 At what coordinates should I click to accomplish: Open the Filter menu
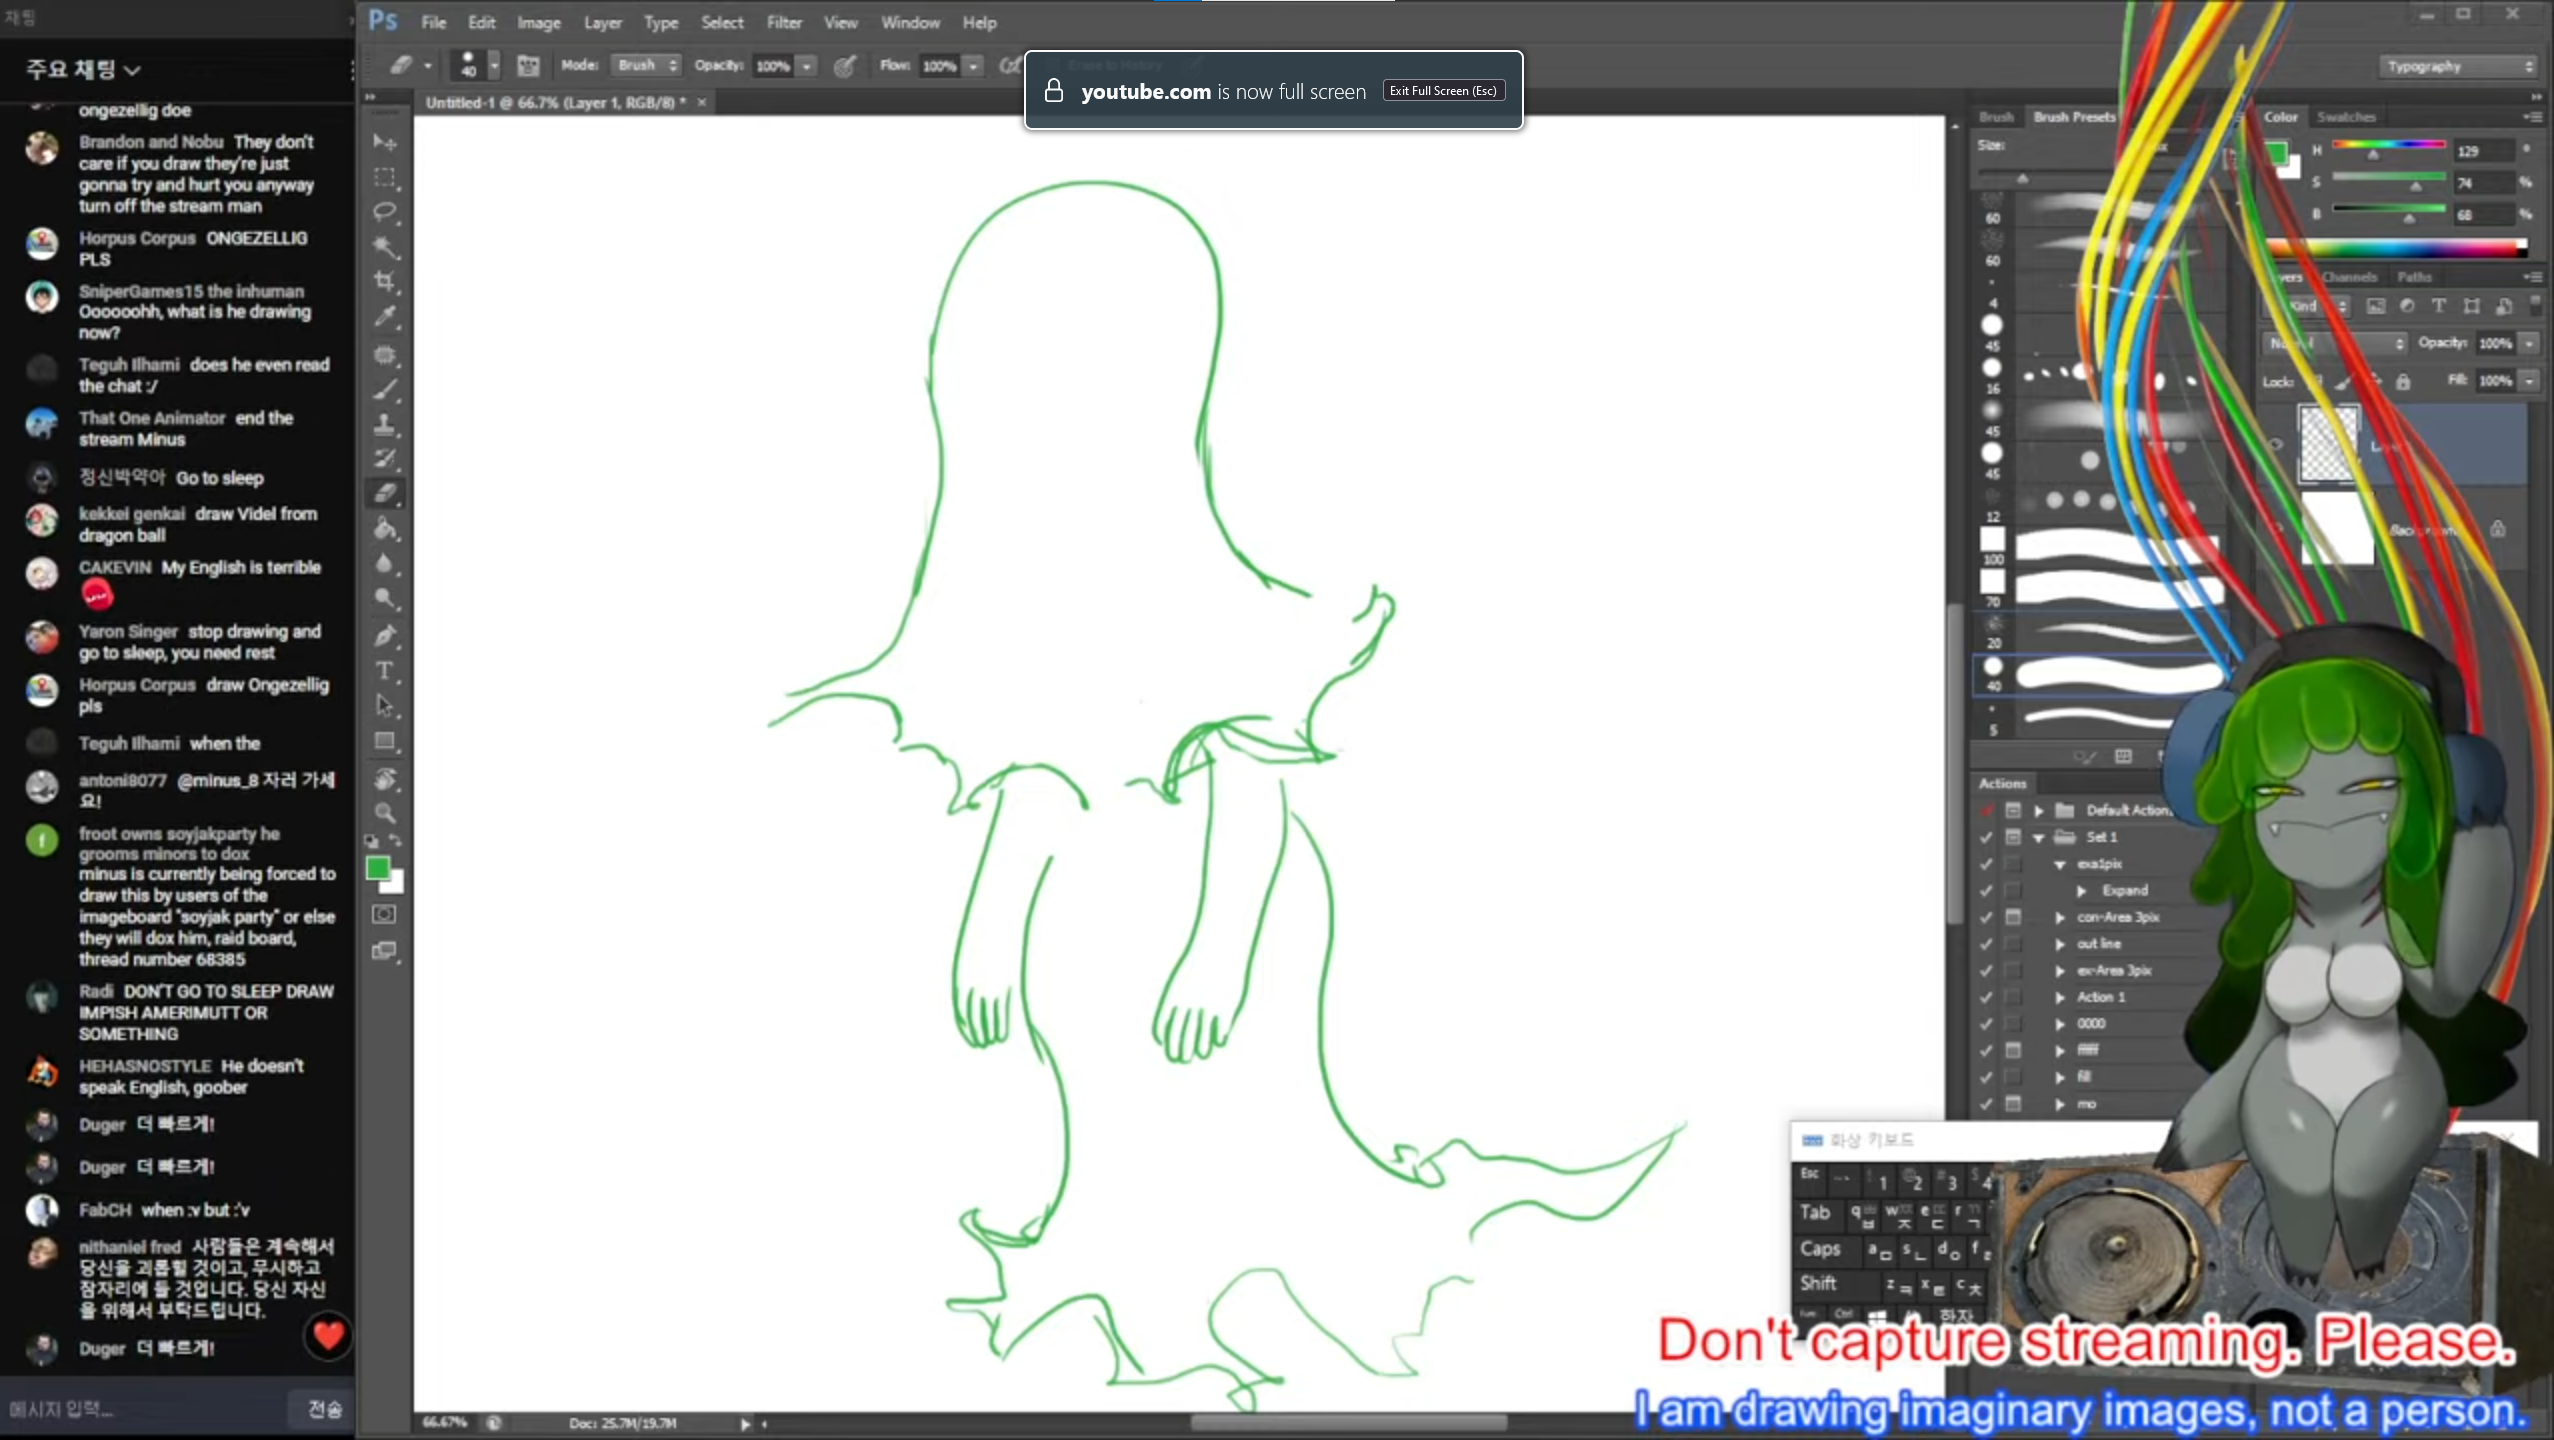(784, 22)
